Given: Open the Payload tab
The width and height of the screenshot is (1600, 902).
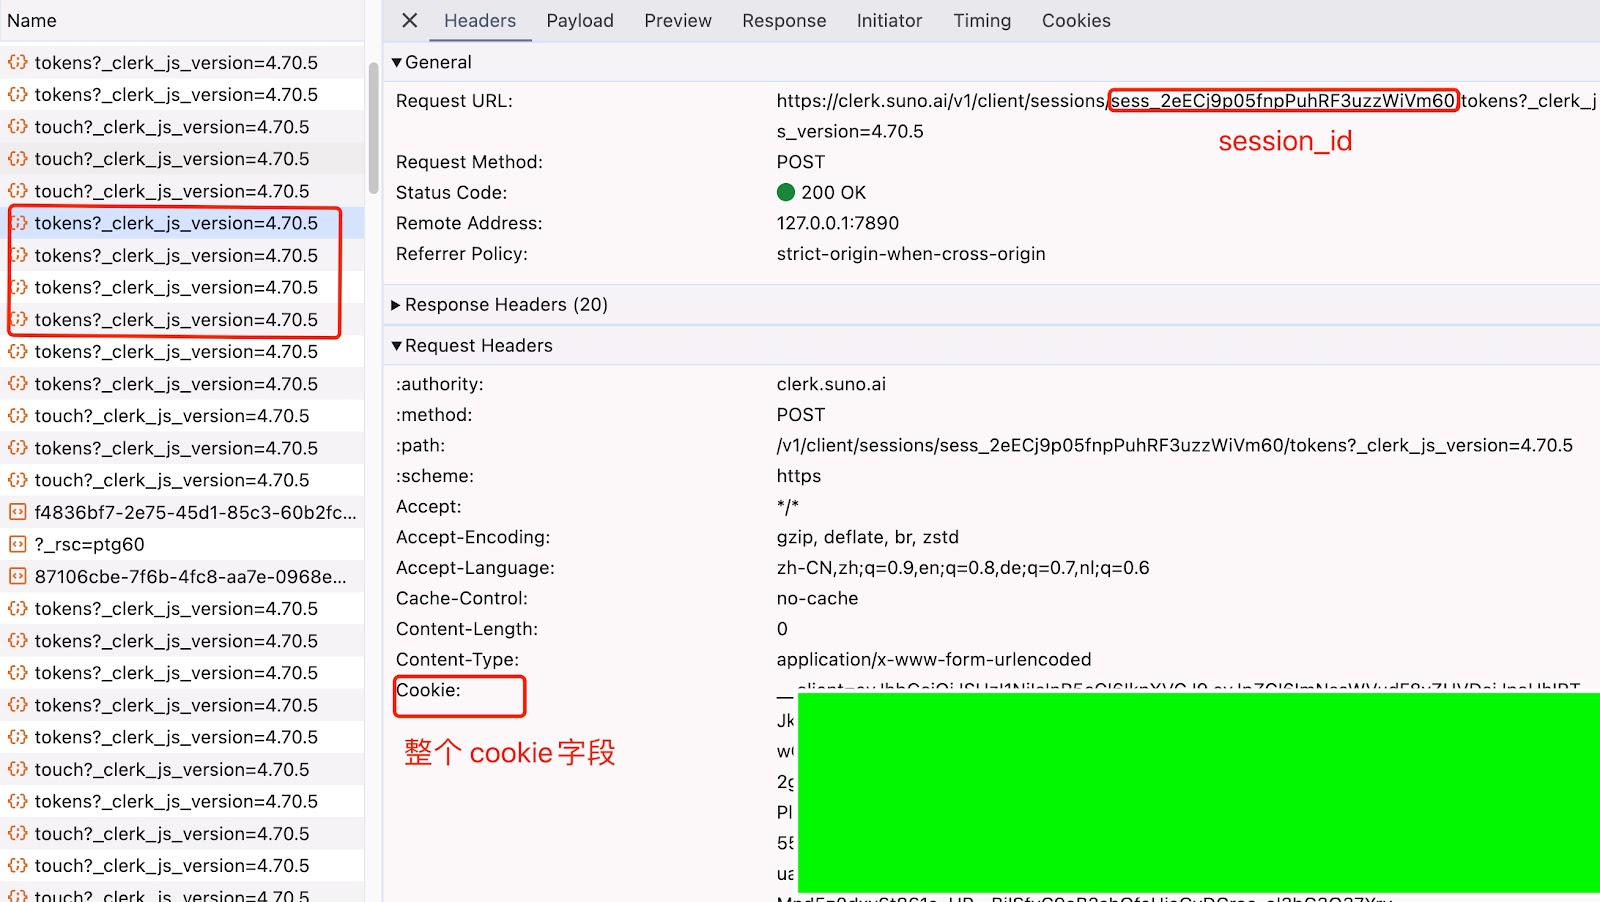Looking at the screenshot, I should point(580,20).
